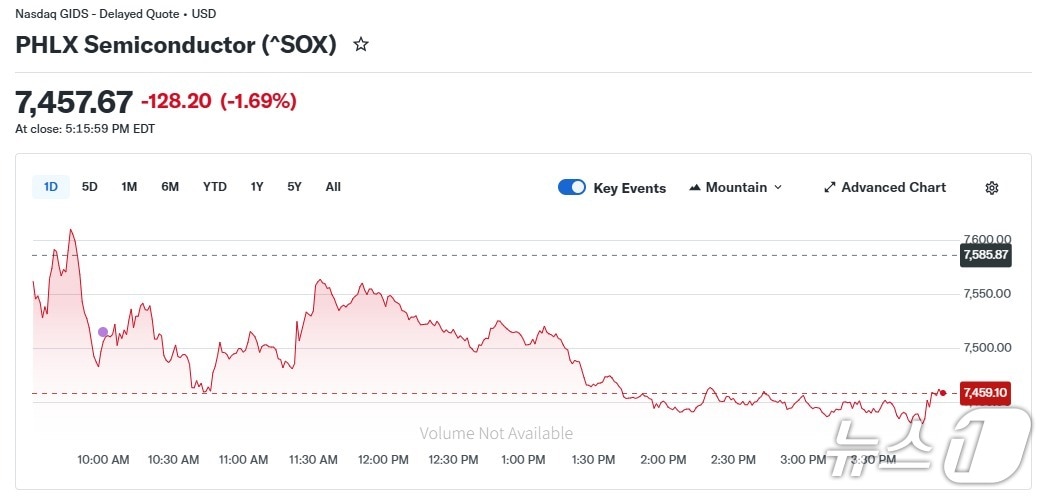Choose the 1M range tab
The image size is (1047, 499).
(129, 187)
